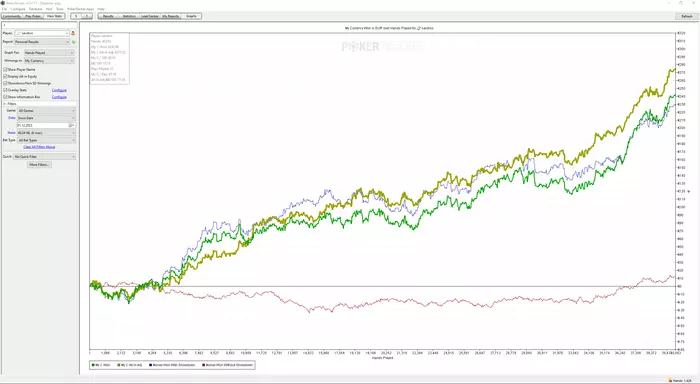The width and height of the screenshot is (700, 384).
Task: Toggle the Overlay Stats checkbox
Action: [x=5, y=90]
